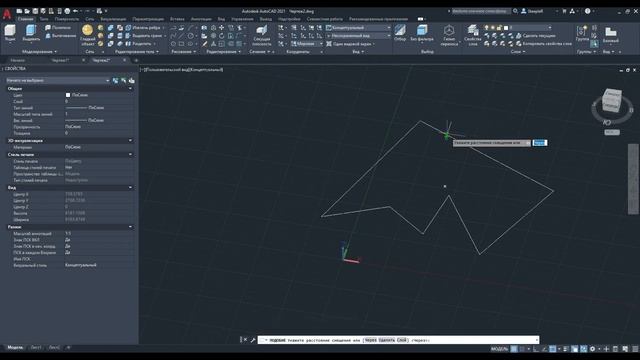The height and width of the screenshot is (360, 640).
Task: Expand the Layers (Слои) panel dropdown
Action: (518, 52)
